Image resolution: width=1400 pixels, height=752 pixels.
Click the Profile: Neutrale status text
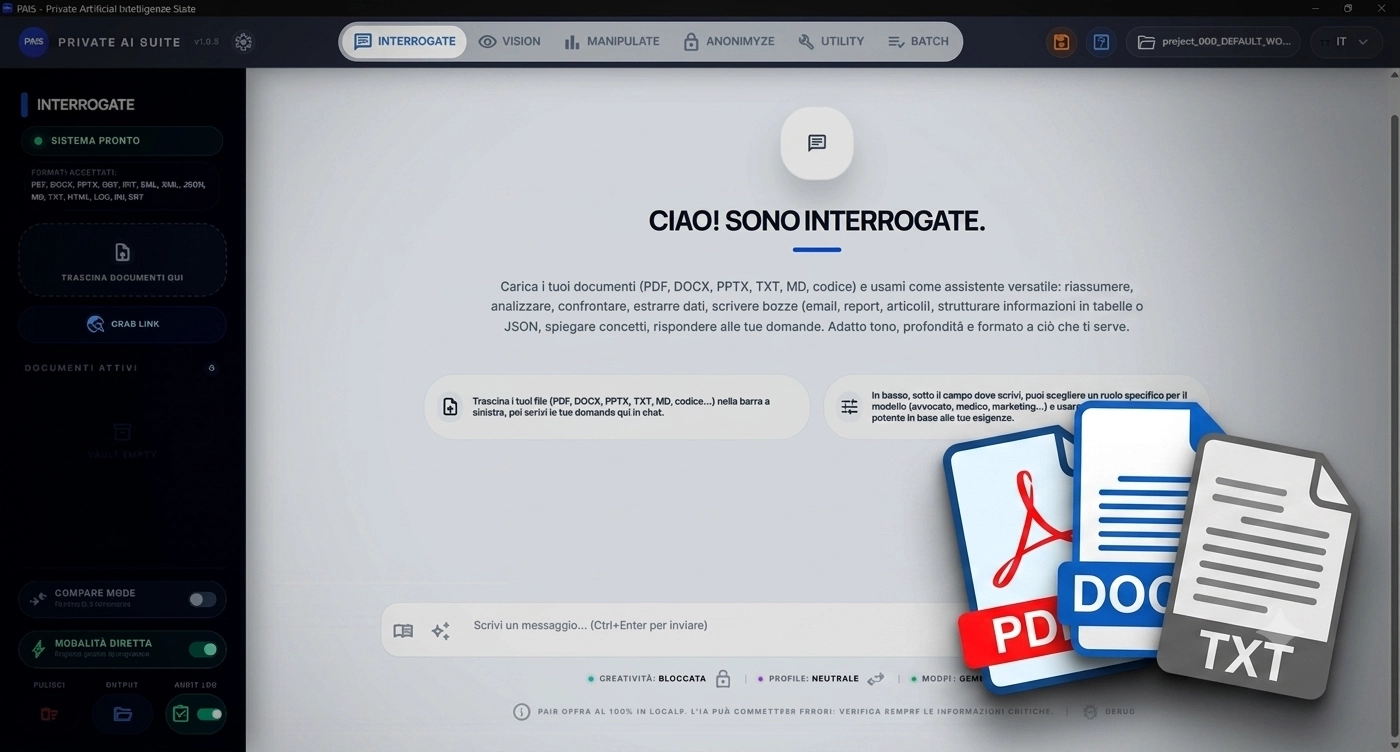(x=813, y=679)
